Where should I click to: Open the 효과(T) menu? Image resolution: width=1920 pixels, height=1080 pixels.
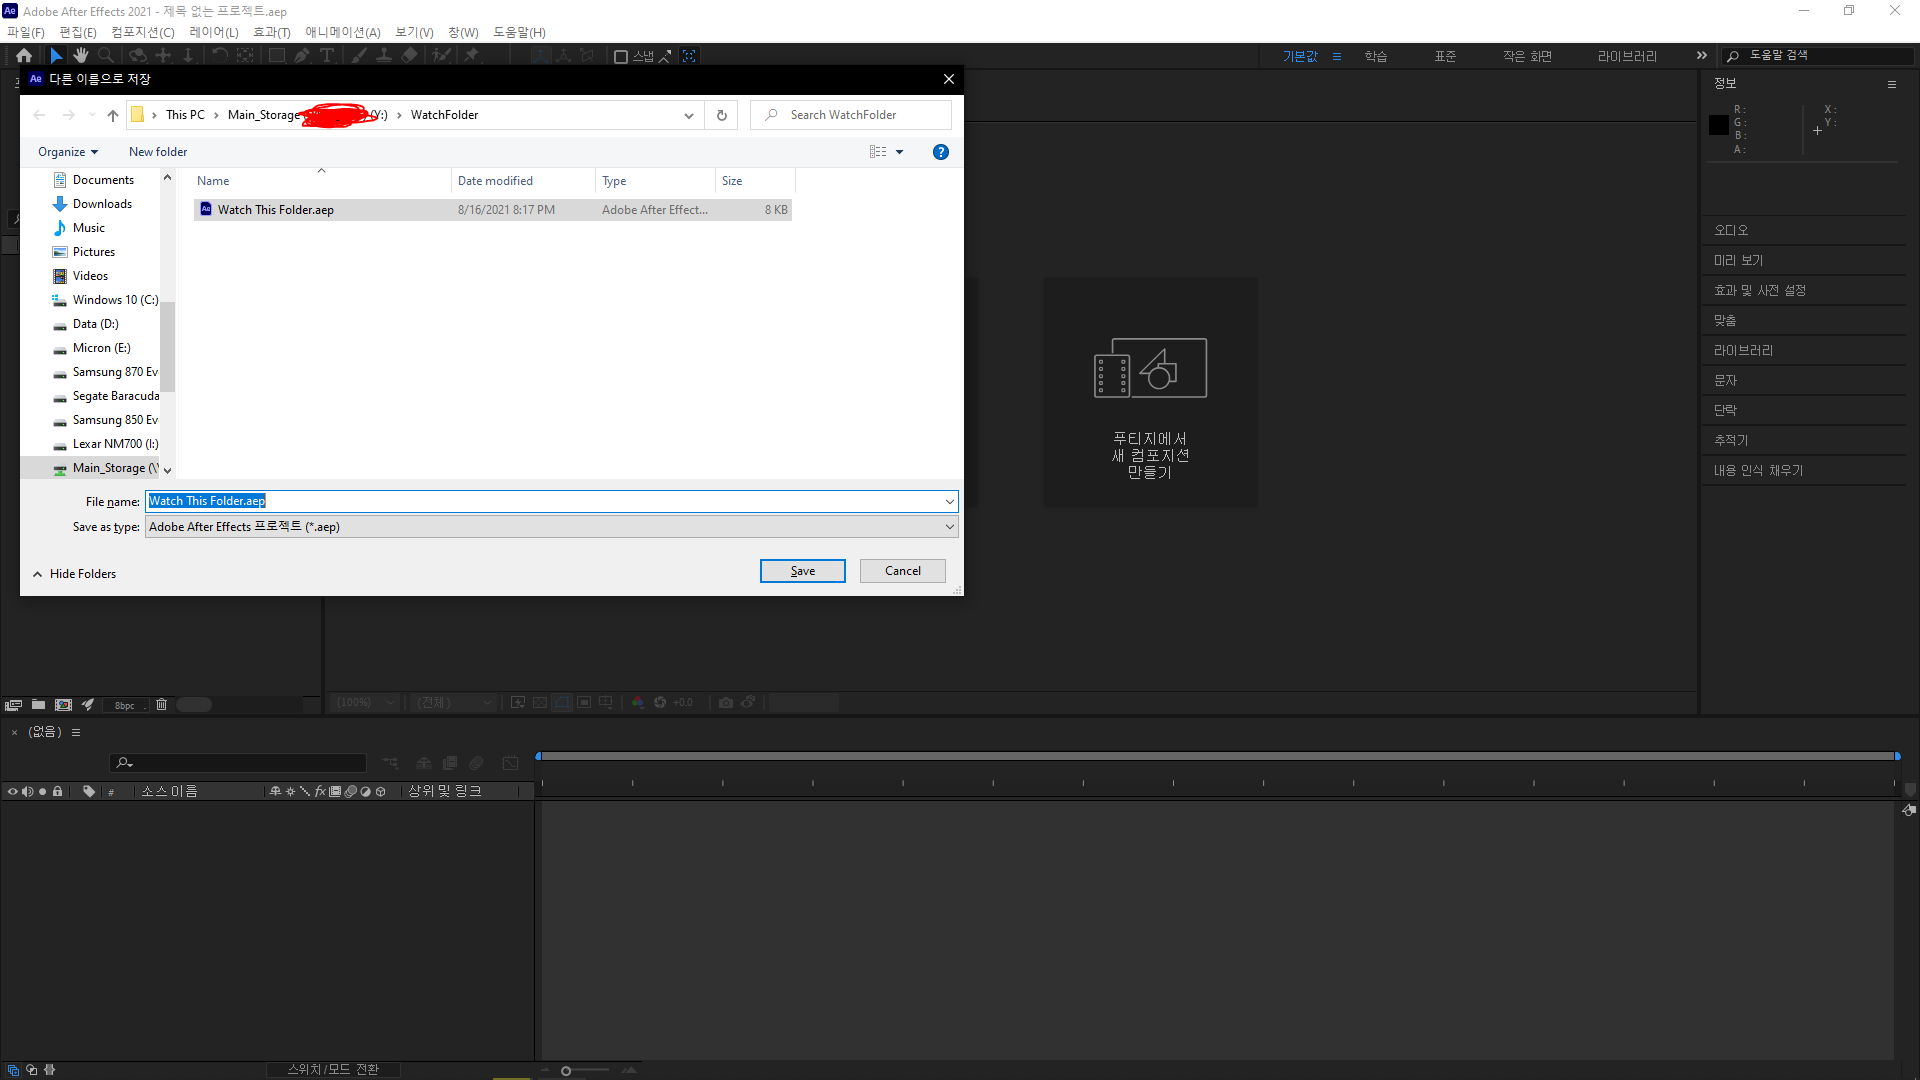point(271,32)
